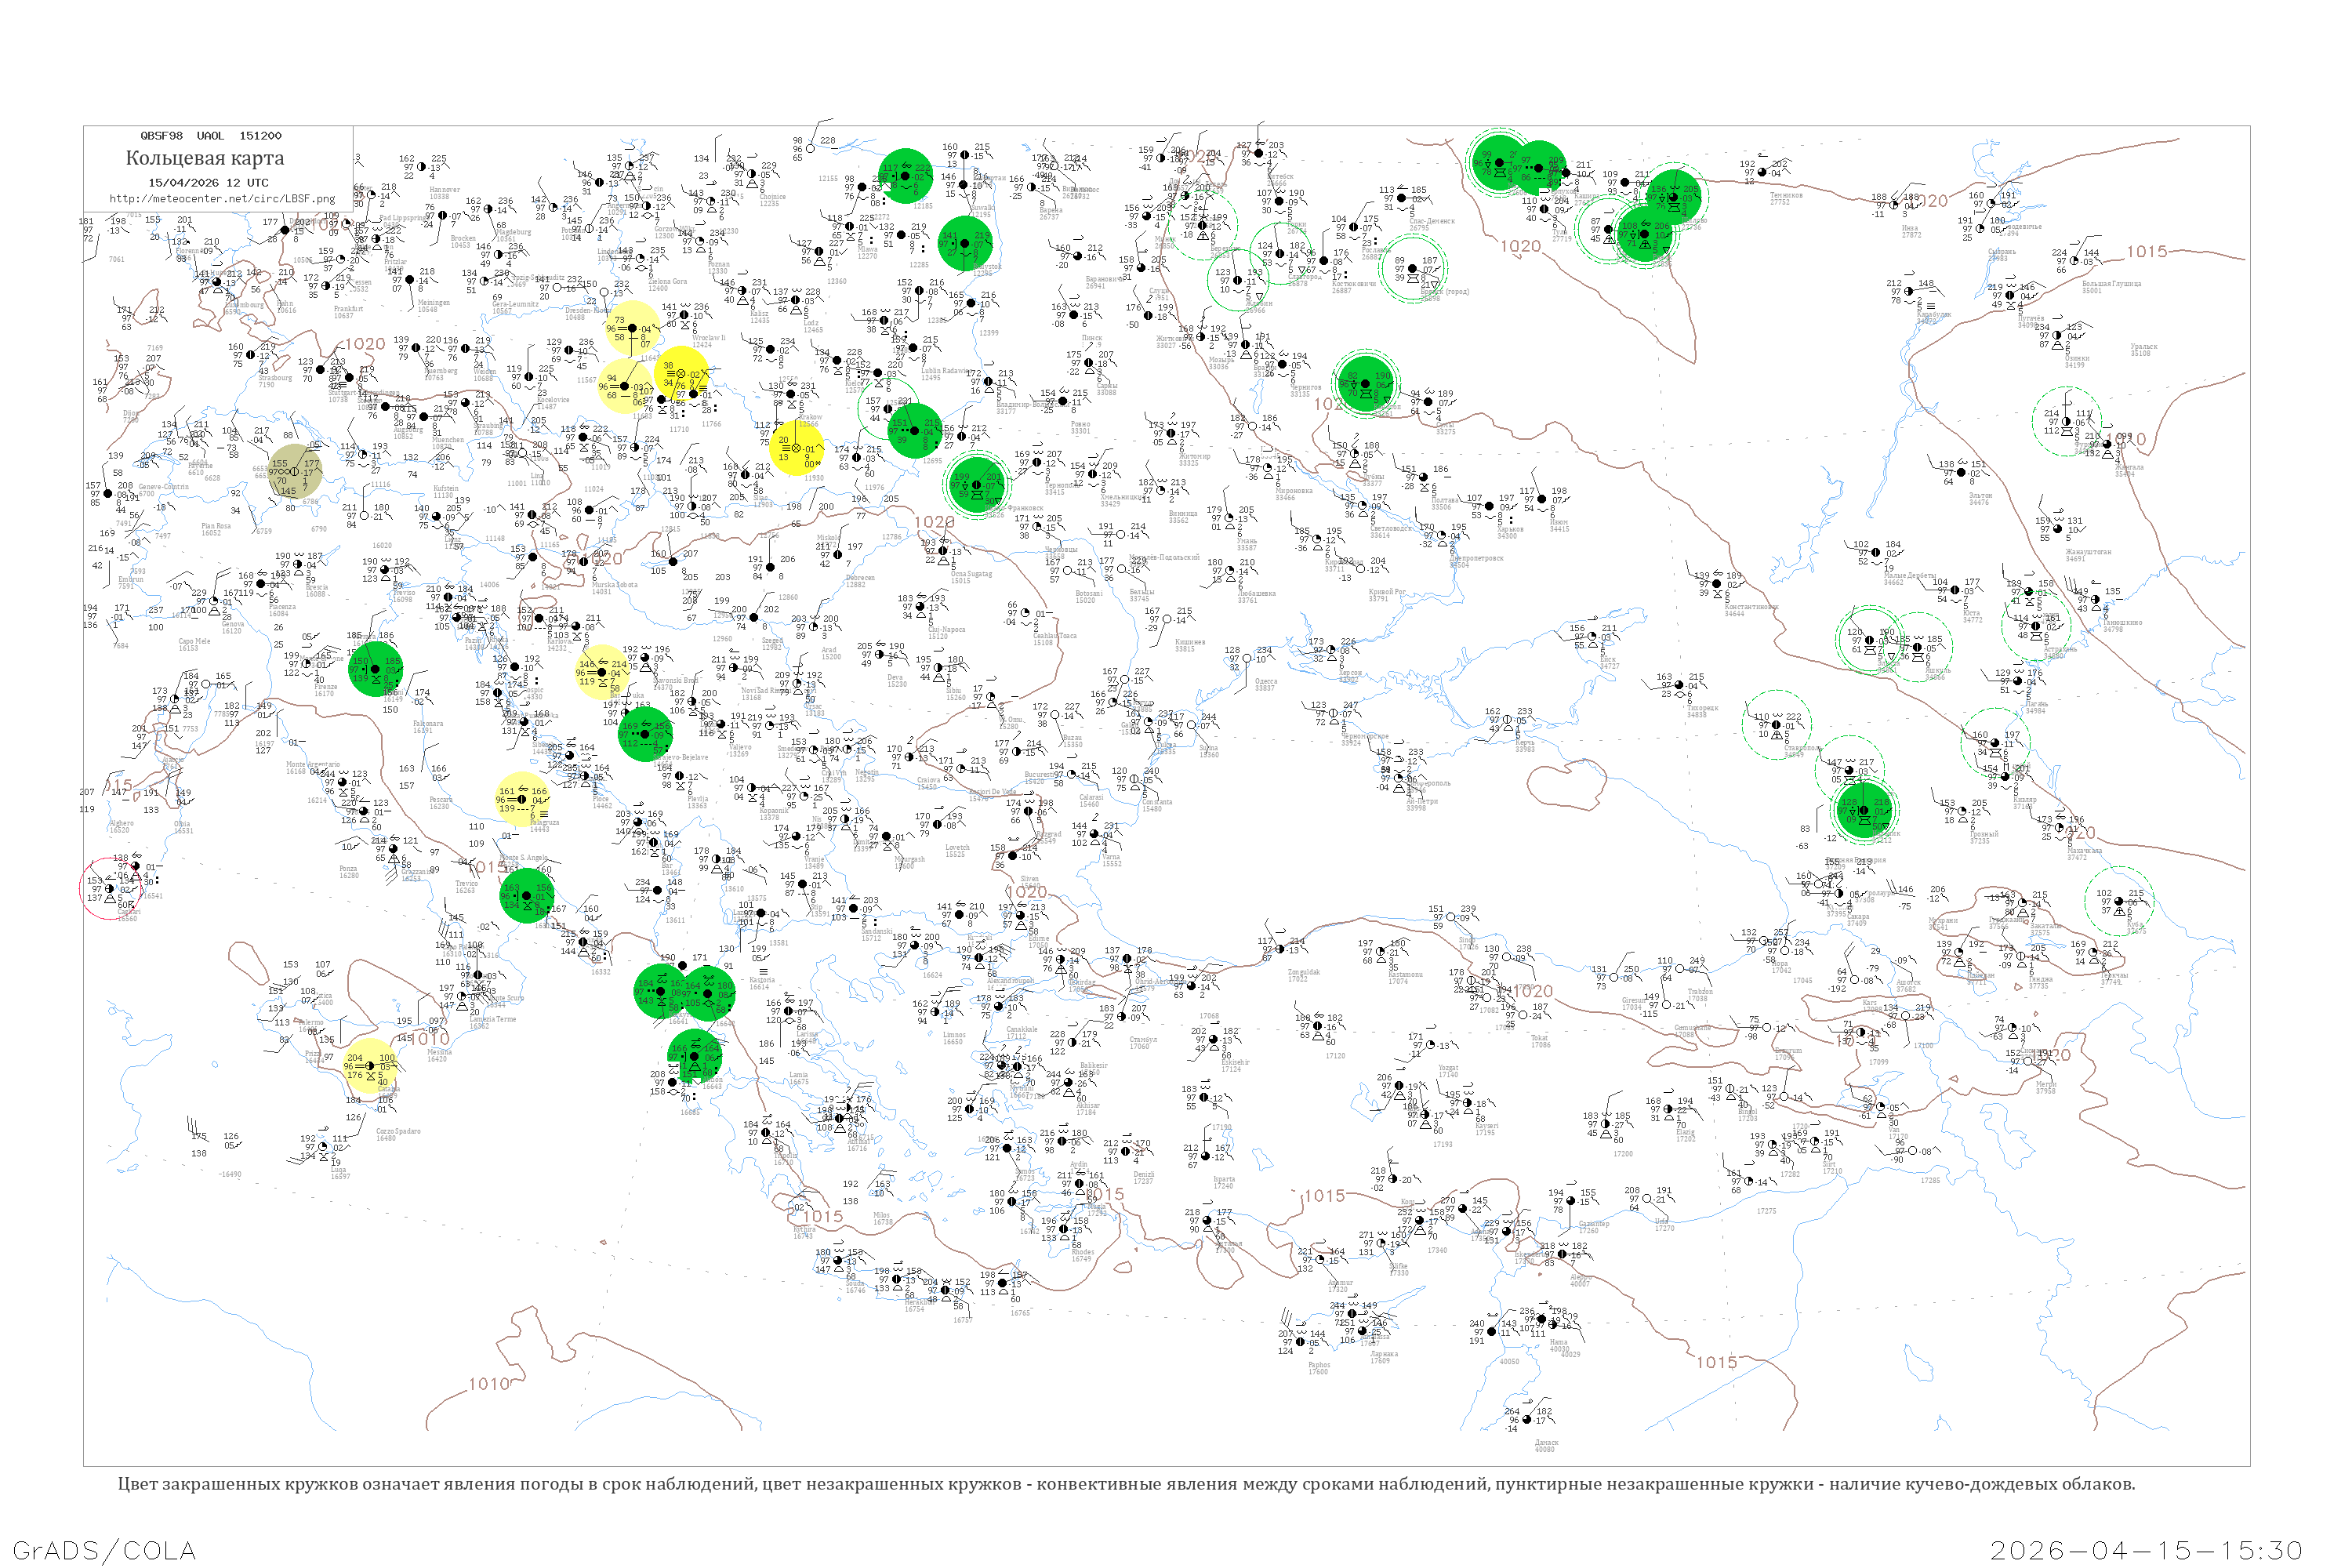Click the green circle at Monte S. Angelo
The height and width of the screenshot is (1568, 2352).
pyautogui.click(x=527, y=895)
